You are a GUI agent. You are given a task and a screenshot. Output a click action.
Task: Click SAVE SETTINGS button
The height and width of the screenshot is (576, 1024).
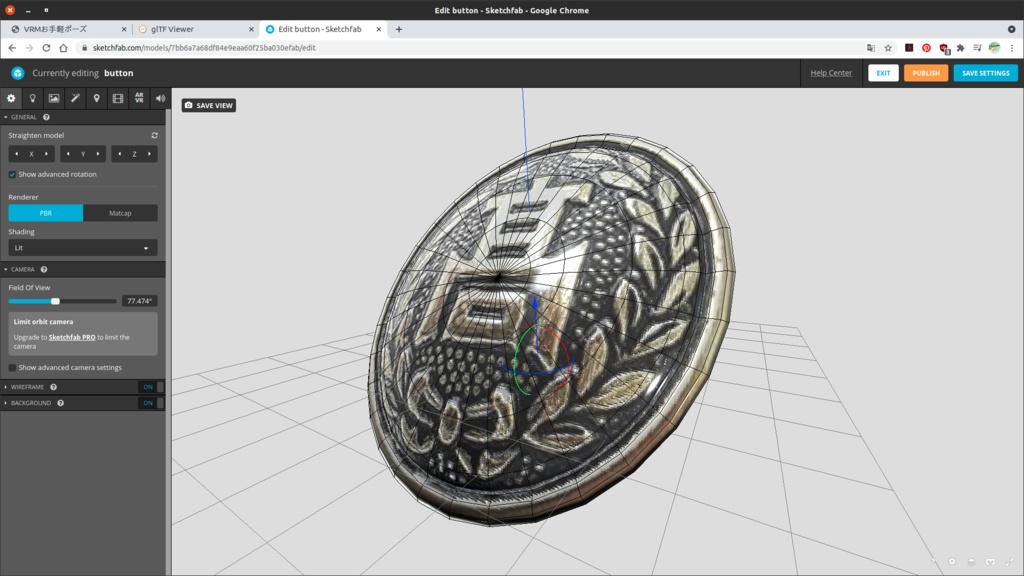(x=985, y=73)
